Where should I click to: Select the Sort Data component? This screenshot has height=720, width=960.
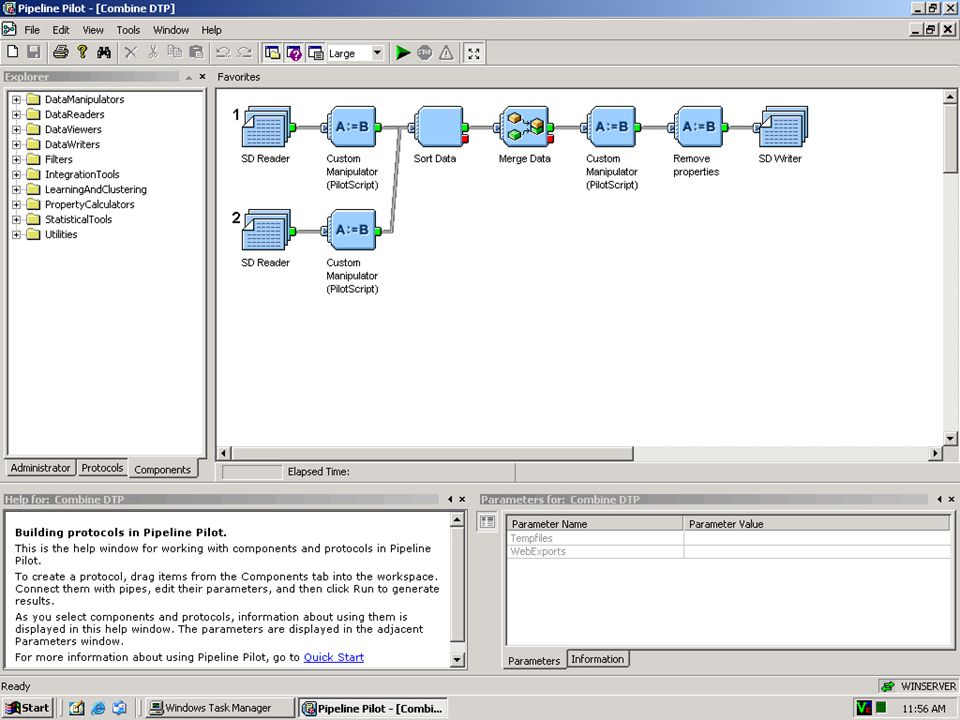click(439, 127)
